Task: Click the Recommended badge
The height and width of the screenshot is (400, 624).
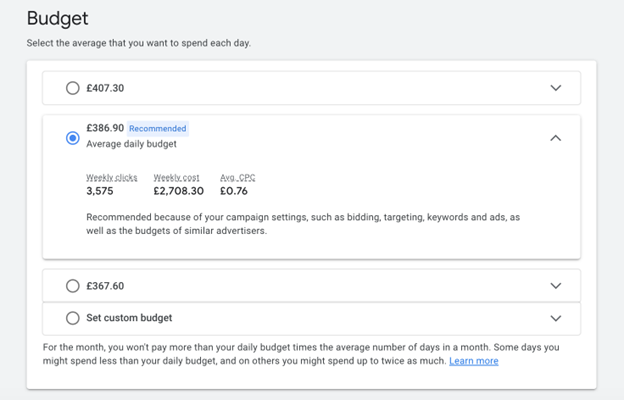Action: pyautogui.click(x=158, y=129)
